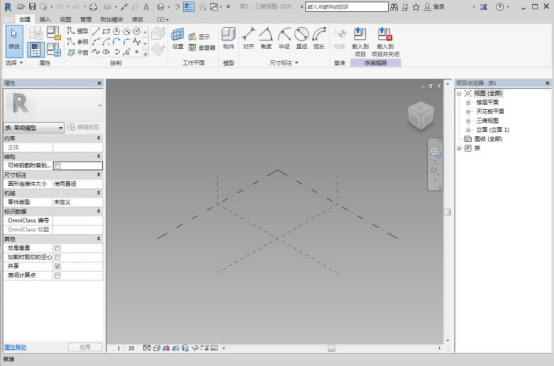
Task: Click the 模型 Model line tool
Action: [78, 31]
